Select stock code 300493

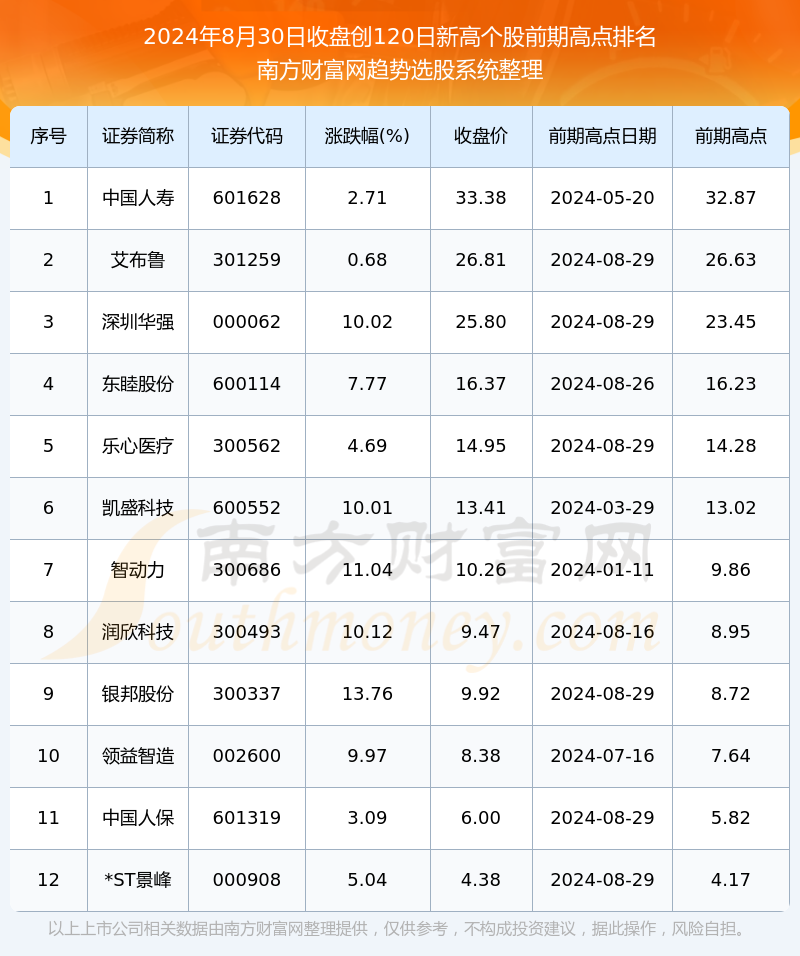point(247,632)
